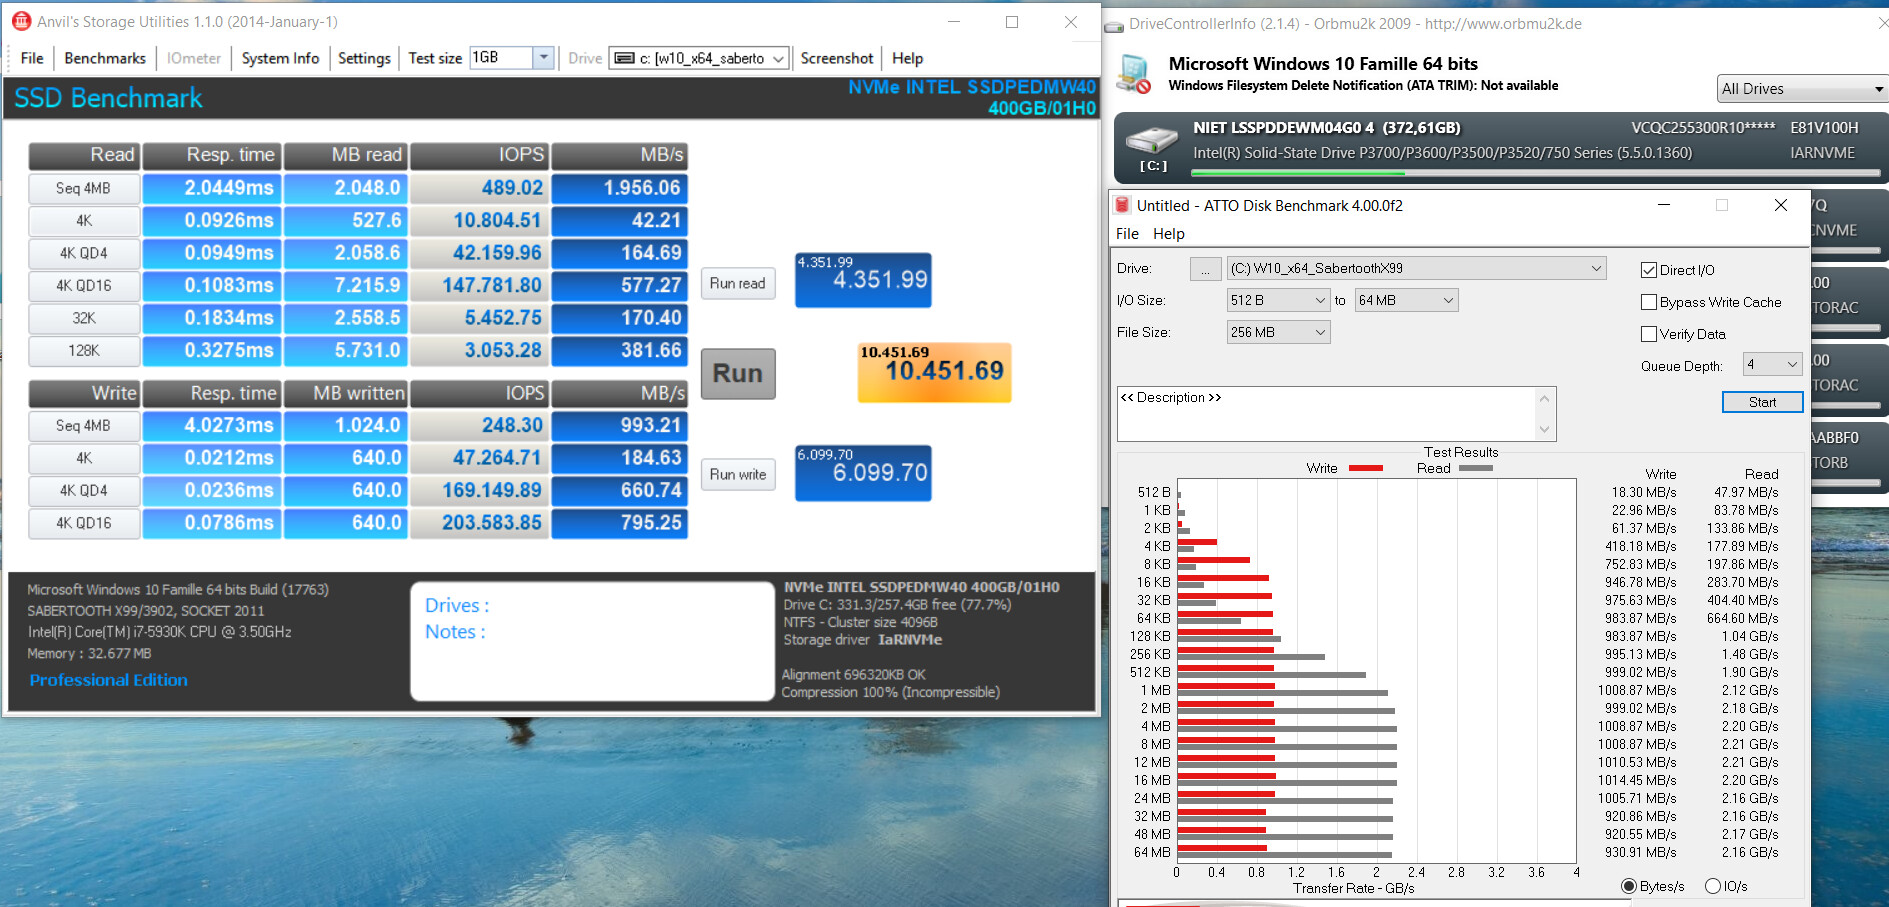Click the Windows computer icon in DriveControllerInfo
The image size is (1889, 907).
(x=1135, y=74)
